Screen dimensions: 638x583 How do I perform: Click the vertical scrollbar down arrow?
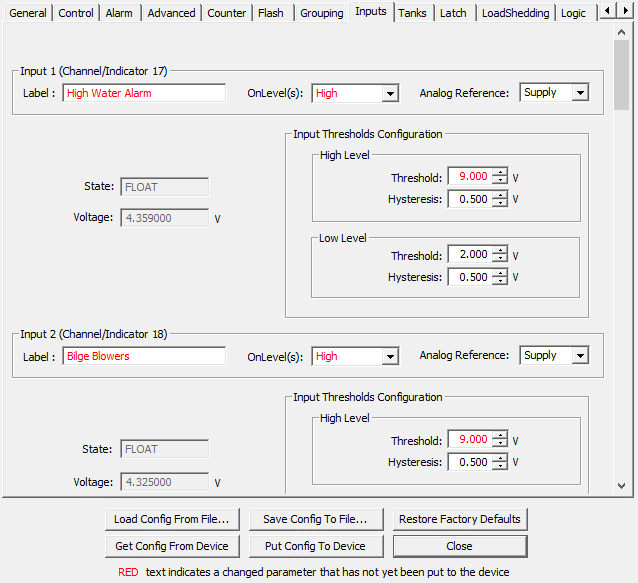pos(621,486)
